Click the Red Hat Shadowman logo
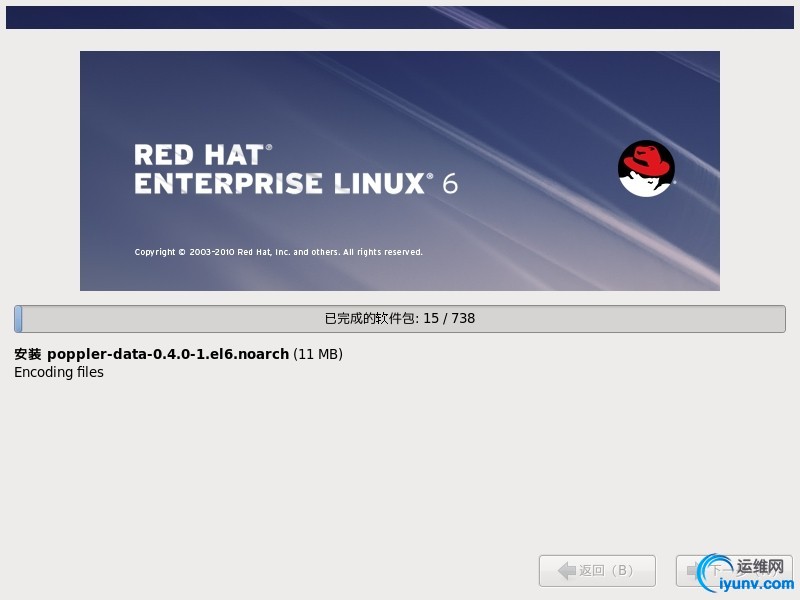The image size is (800, 600). (646, 168)
